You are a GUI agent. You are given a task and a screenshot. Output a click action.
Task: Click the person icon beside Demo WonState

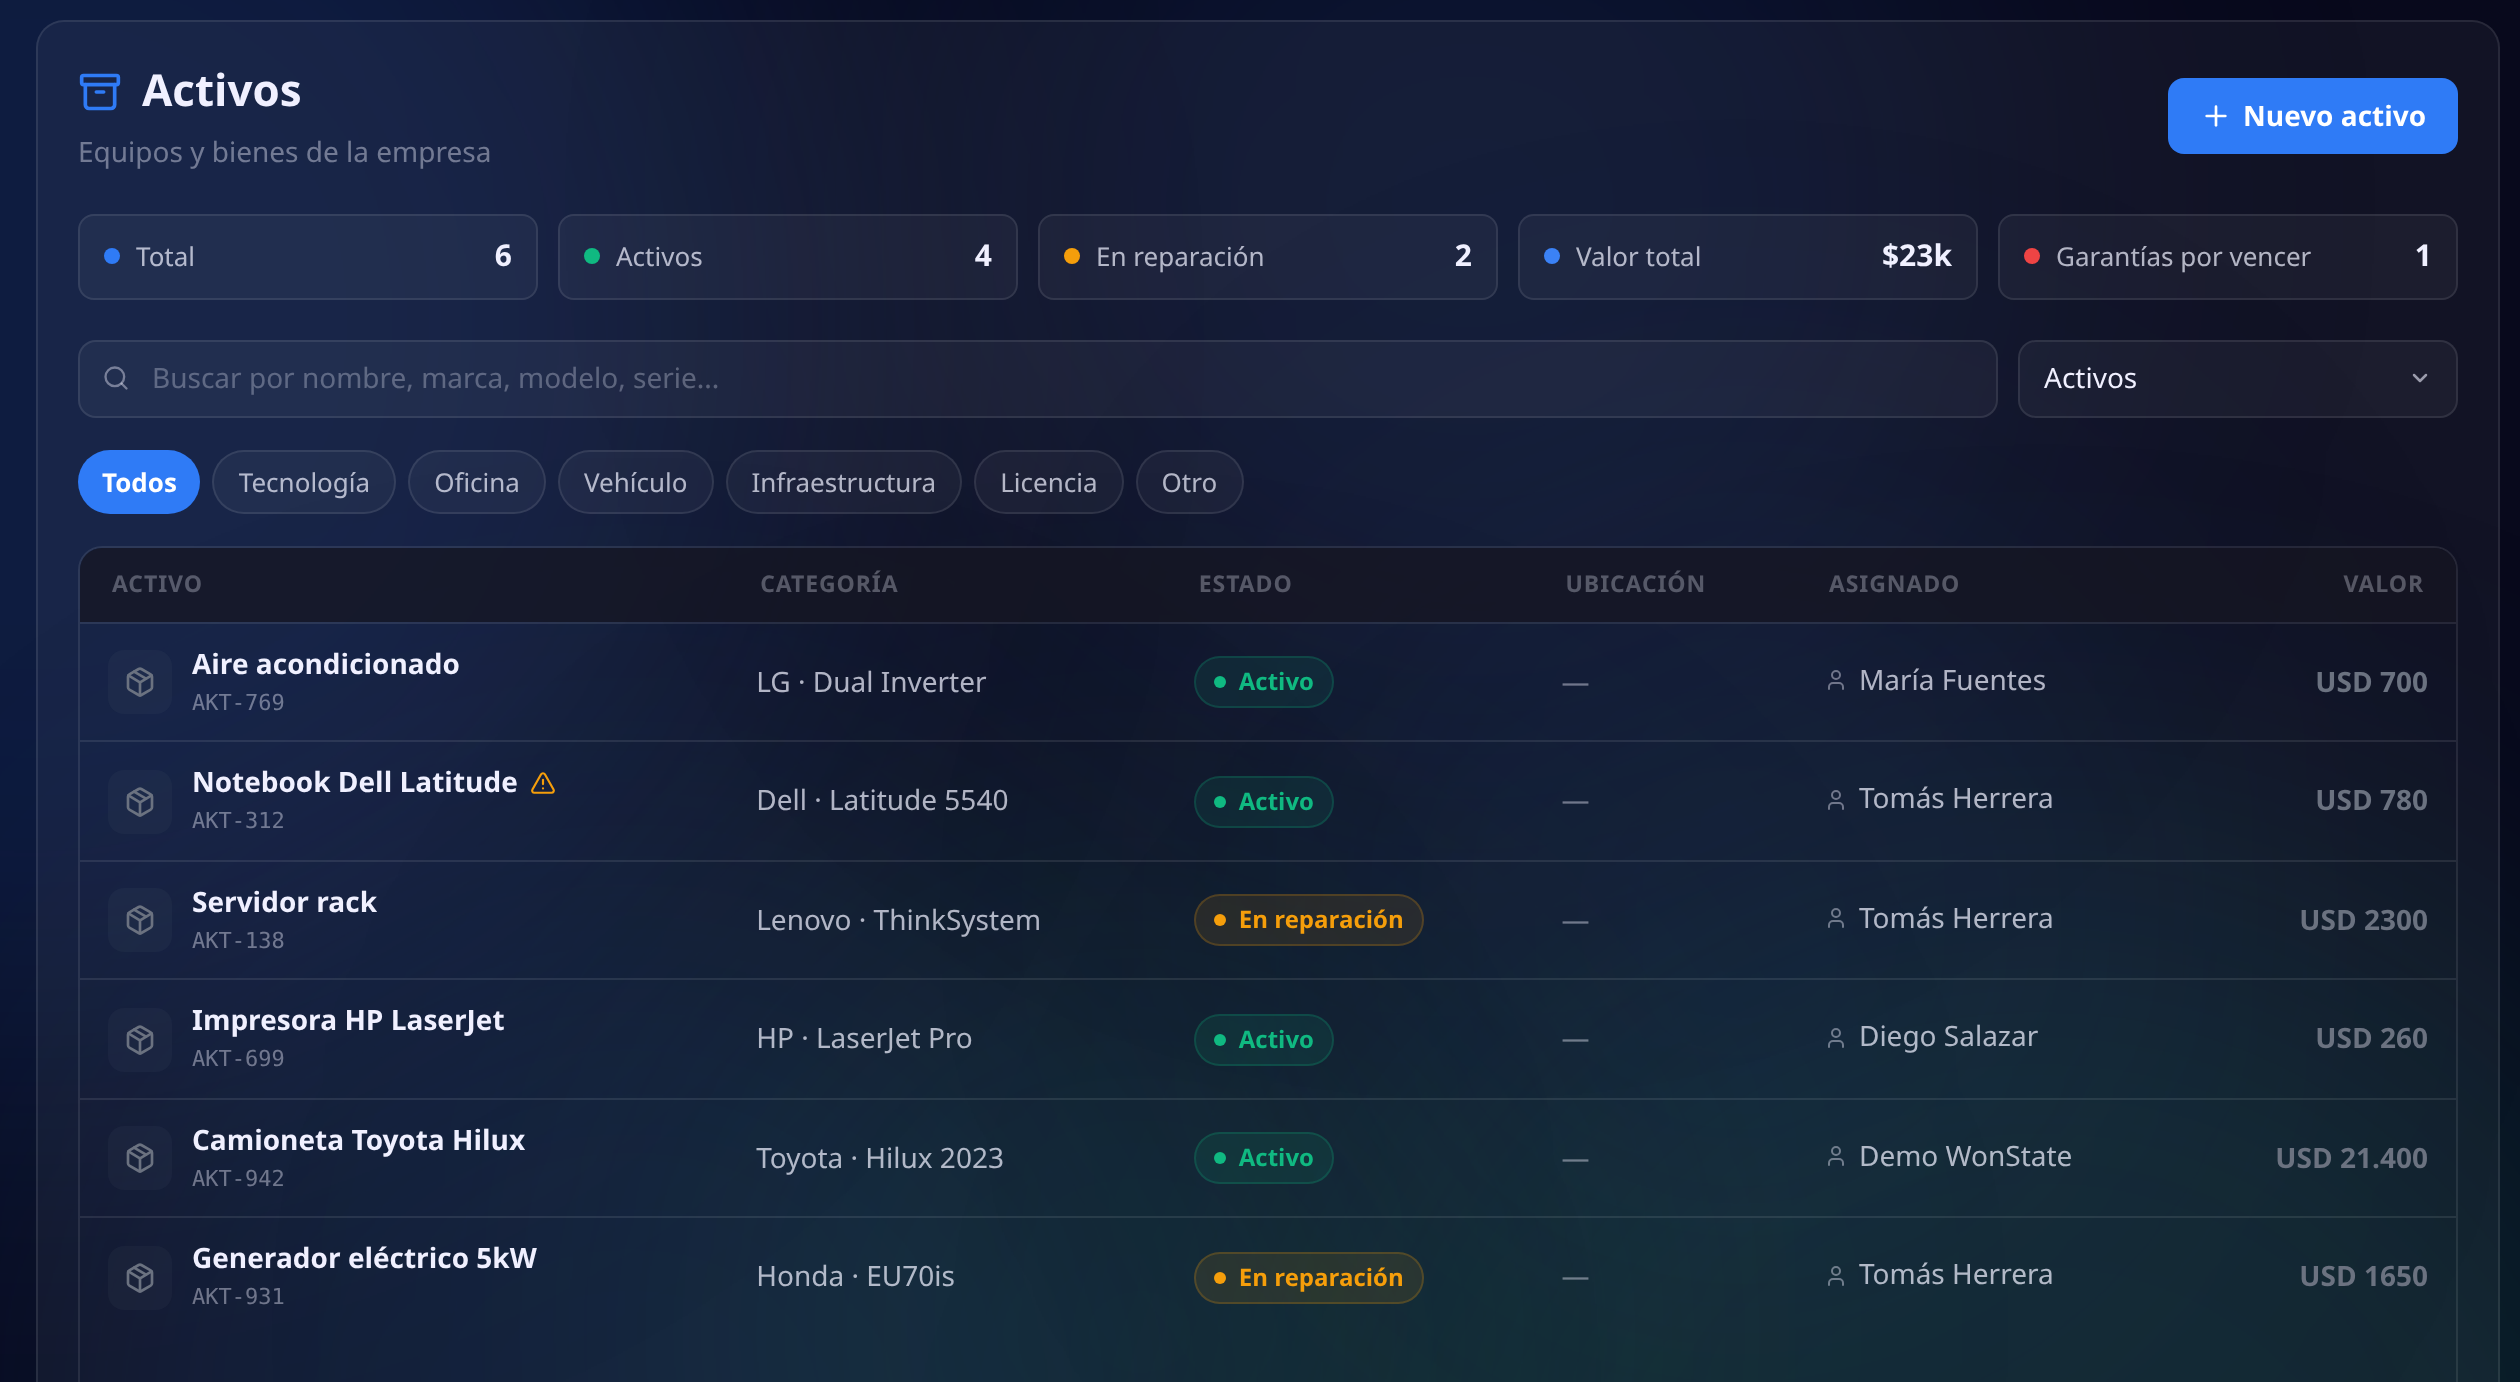click(1836, 1157)
